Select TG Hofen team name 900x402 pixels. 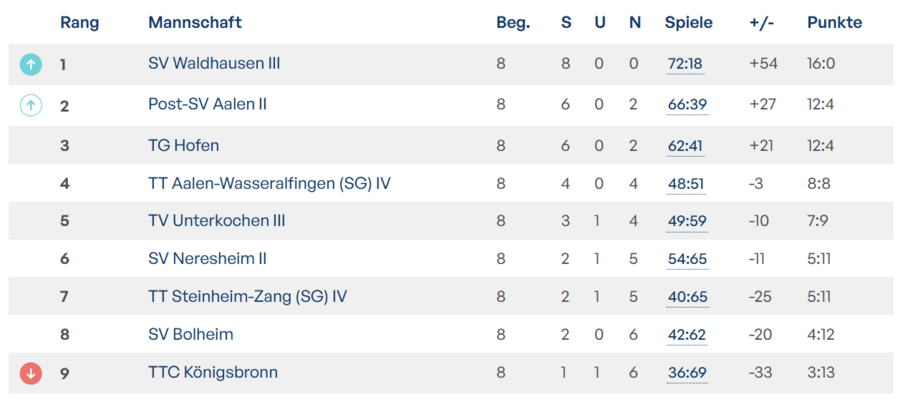coord(183,146)
